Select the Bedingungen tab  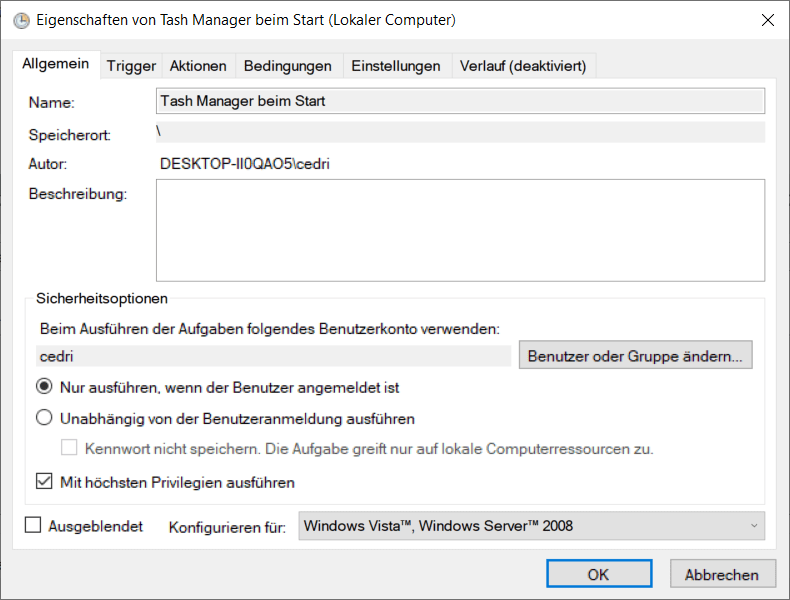pos(287,66)
